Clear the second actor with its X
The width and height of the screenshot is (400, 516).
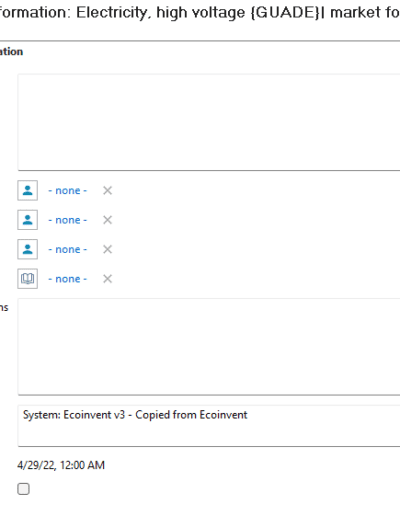coord(107,220)
